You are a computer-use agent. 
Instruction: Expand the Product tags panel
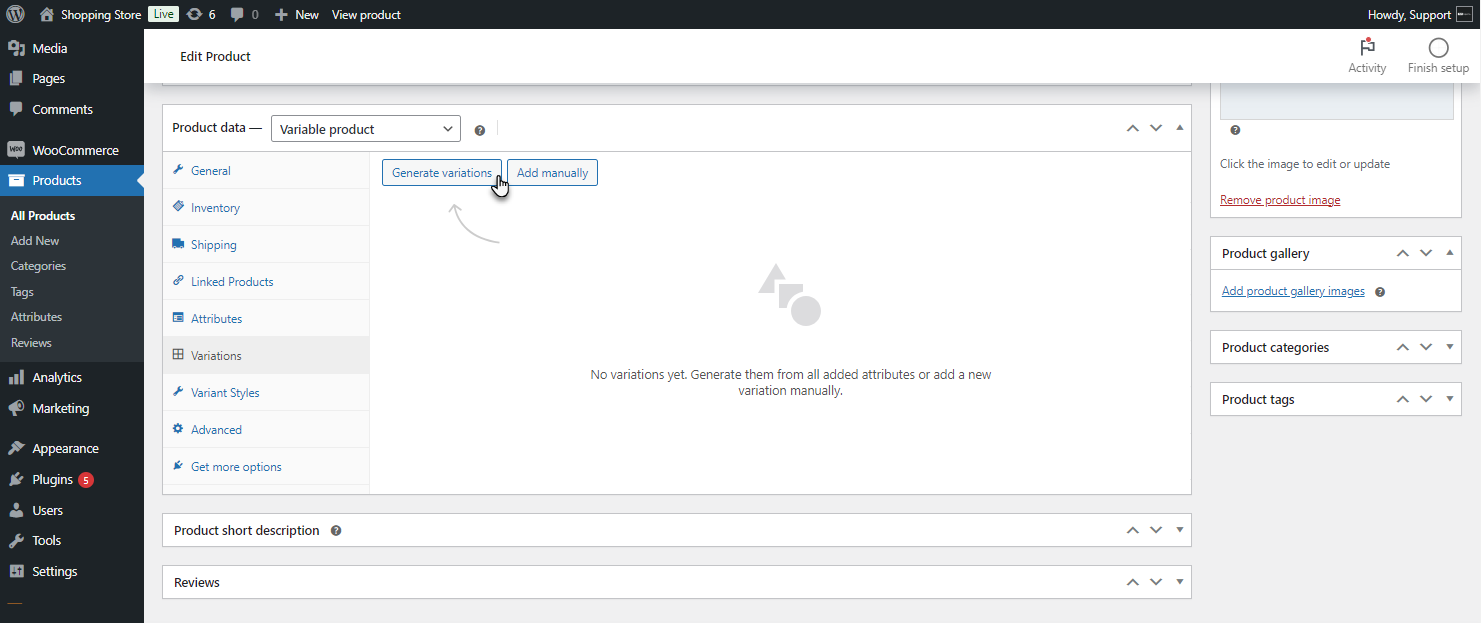(1450, 399)
